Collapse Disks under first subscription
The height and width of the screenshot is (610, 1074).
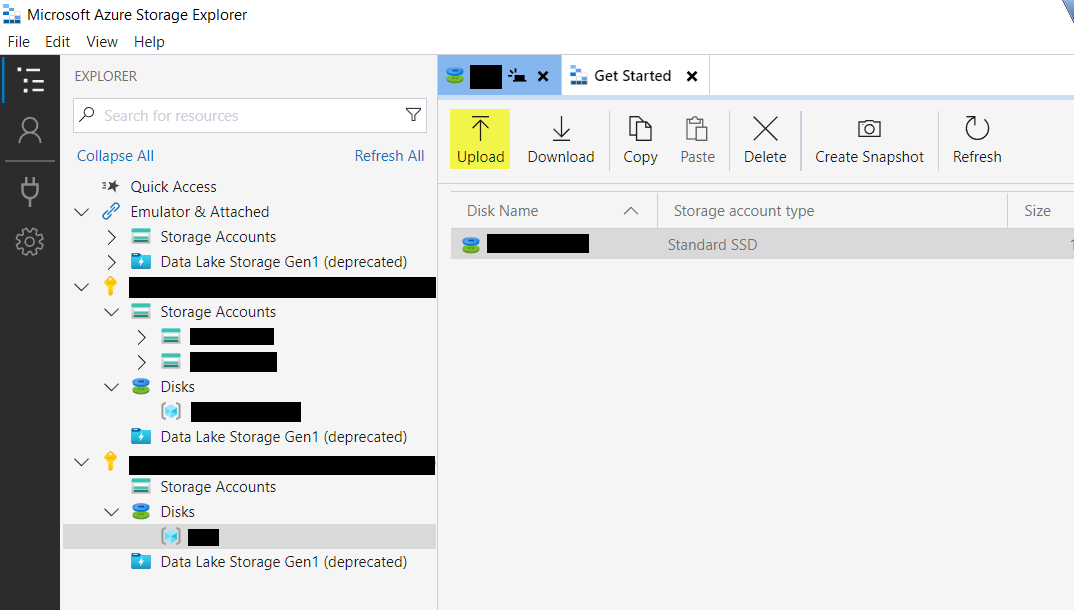coord(112,387)
